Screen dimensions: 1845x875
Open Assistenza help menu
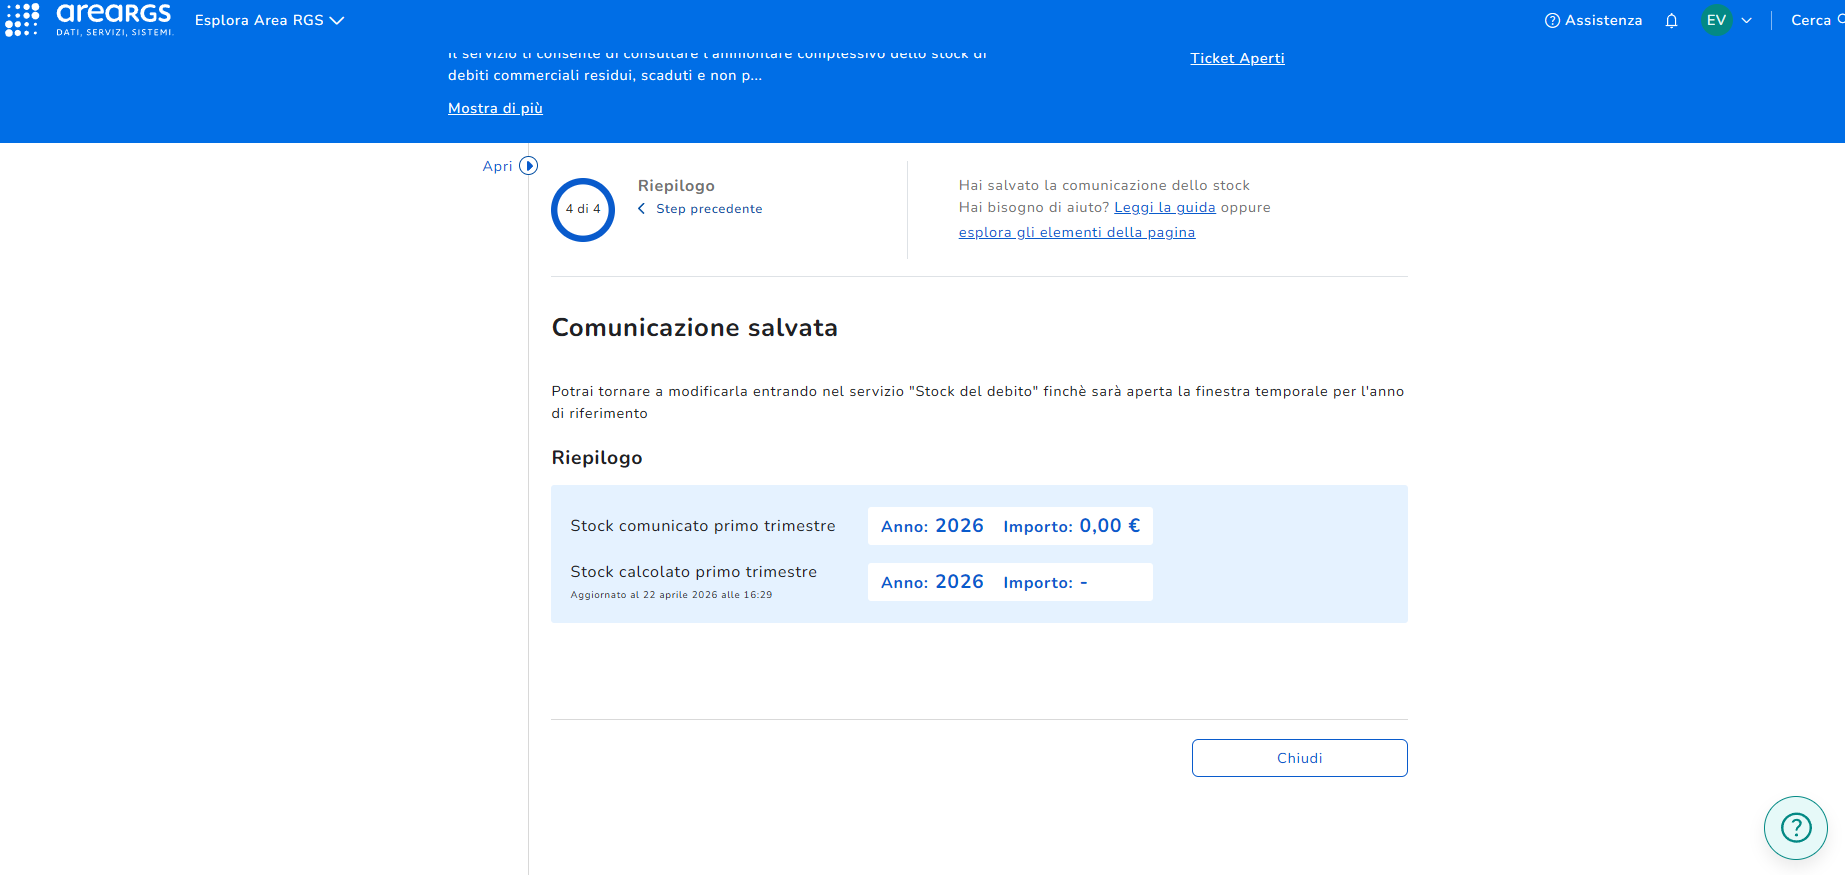tap(1593, 20)
